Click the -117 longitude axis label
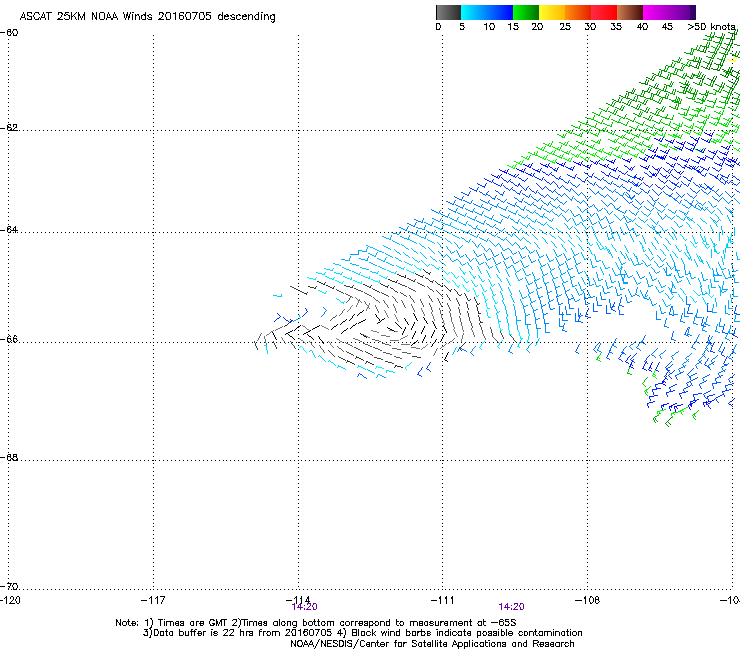 tap(153, 600)
